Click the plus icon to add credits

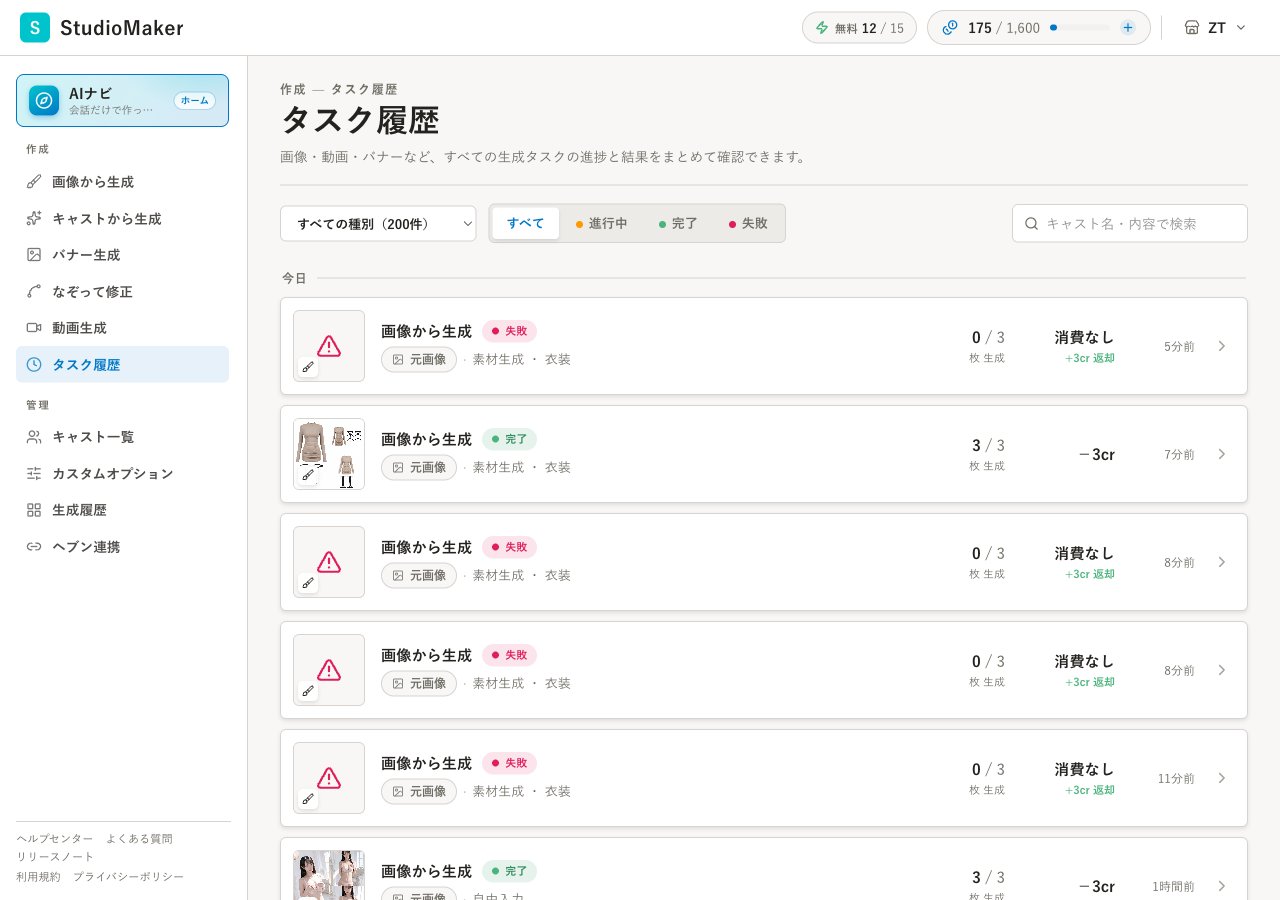tap(1128, 28)
